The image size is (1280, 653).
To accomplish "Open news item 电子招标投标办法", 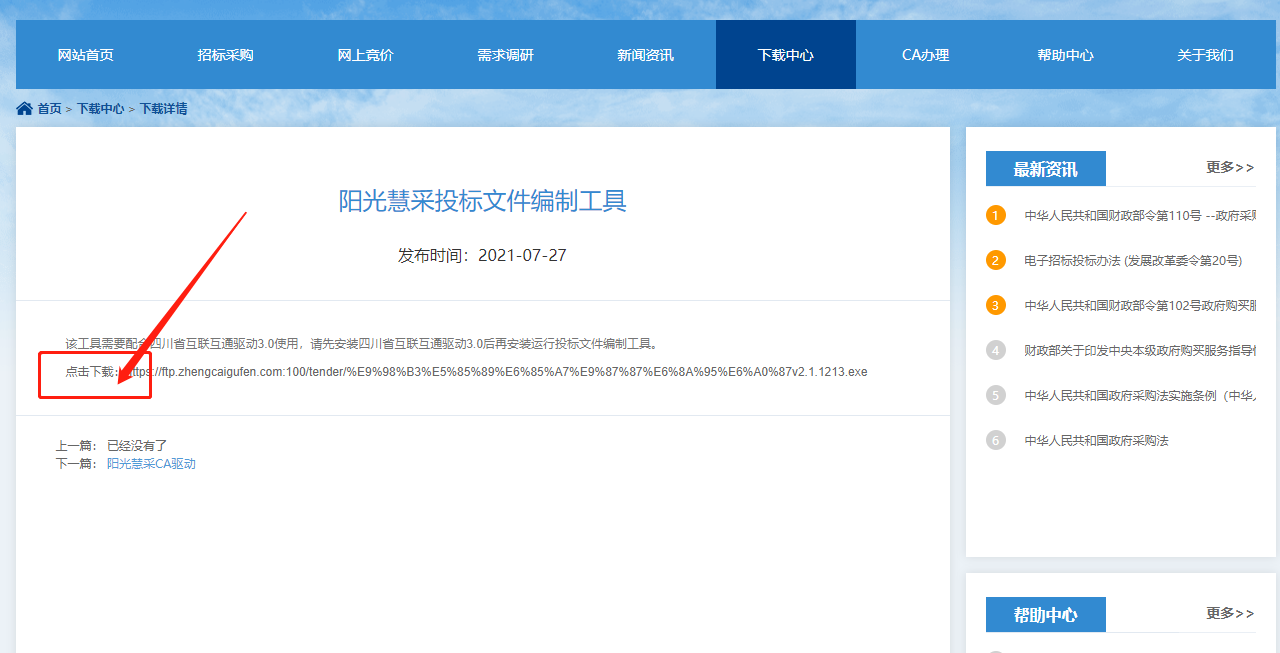I will coord(1133,260).
